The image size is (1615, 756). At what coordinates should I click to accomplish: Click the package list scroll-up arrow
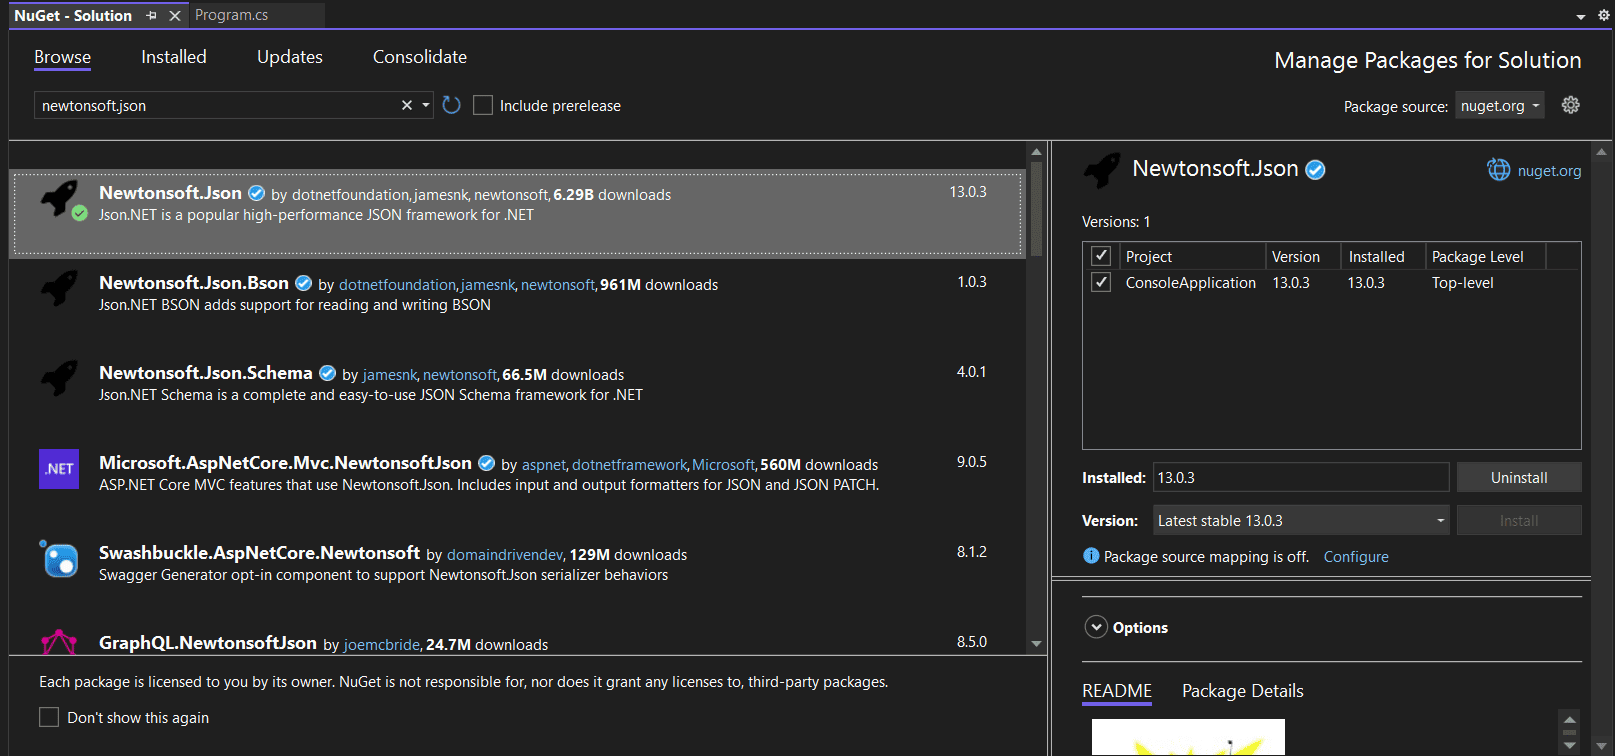click(1036, 152)
